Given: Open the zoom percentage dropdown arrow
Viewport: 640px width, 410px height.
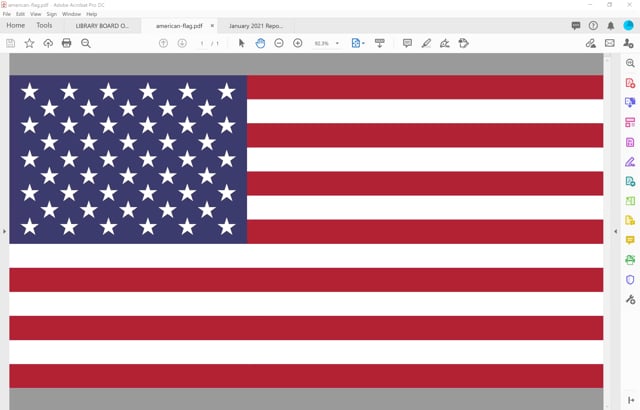Looking at the screenshot, I should click(x=337, y=43).
